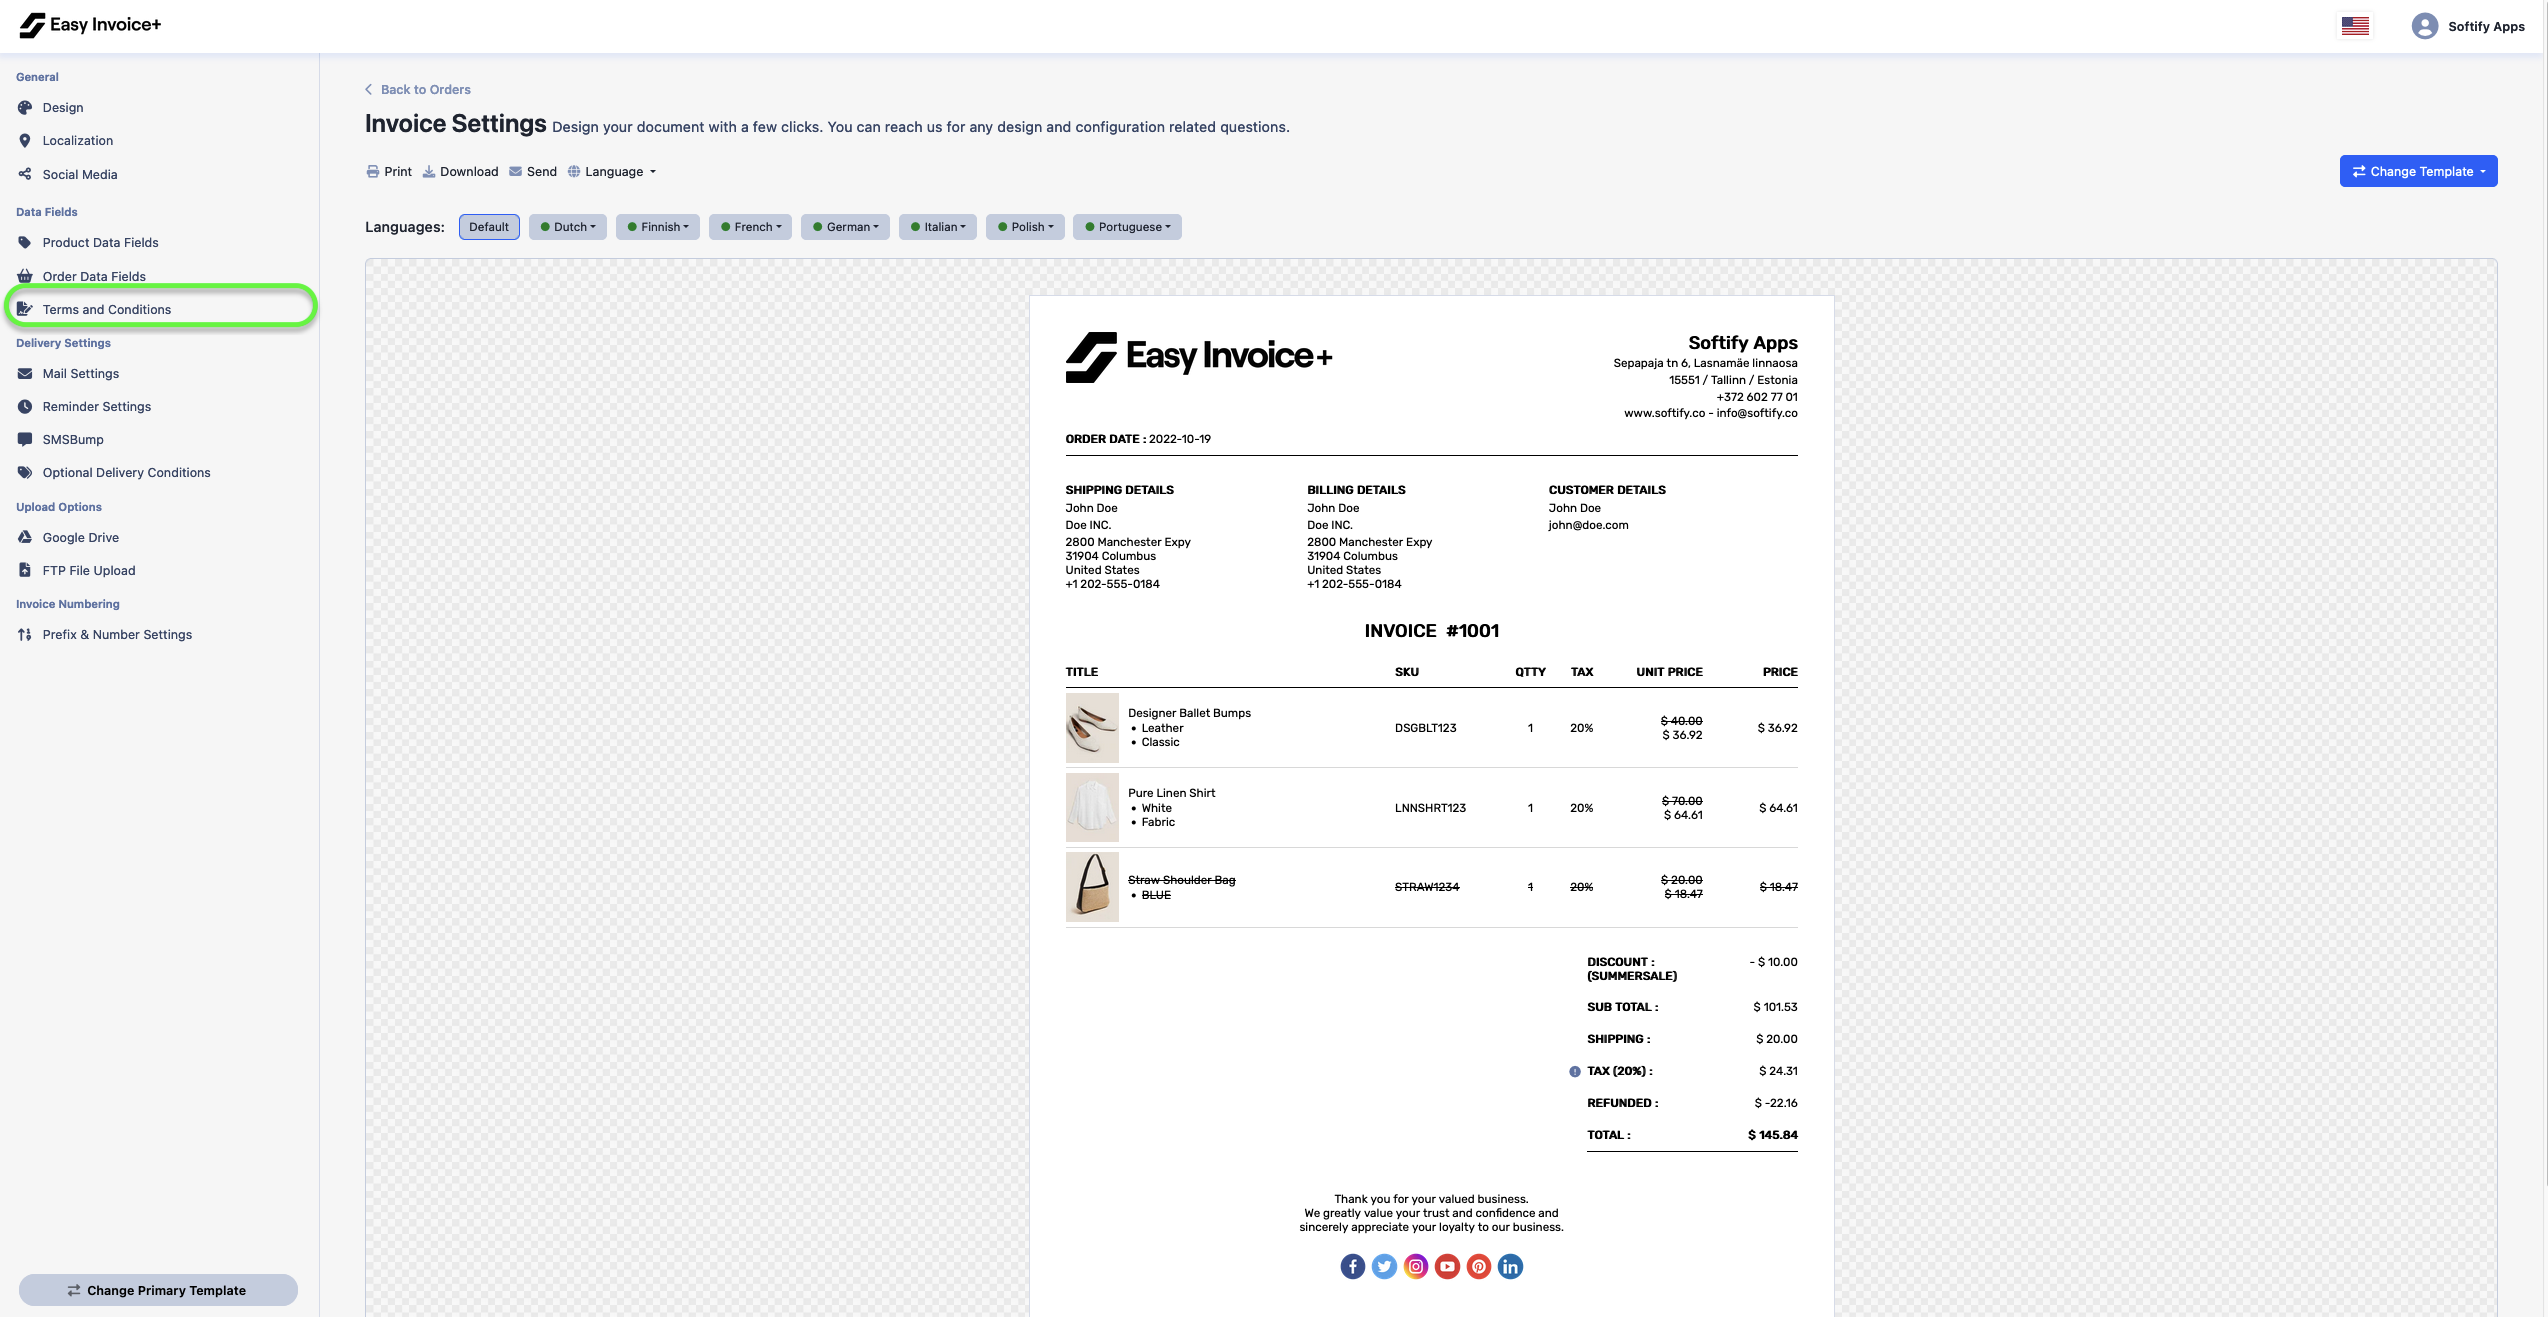
Task: Click the Terms and Conditions signature icon
Action: (25, 309)
